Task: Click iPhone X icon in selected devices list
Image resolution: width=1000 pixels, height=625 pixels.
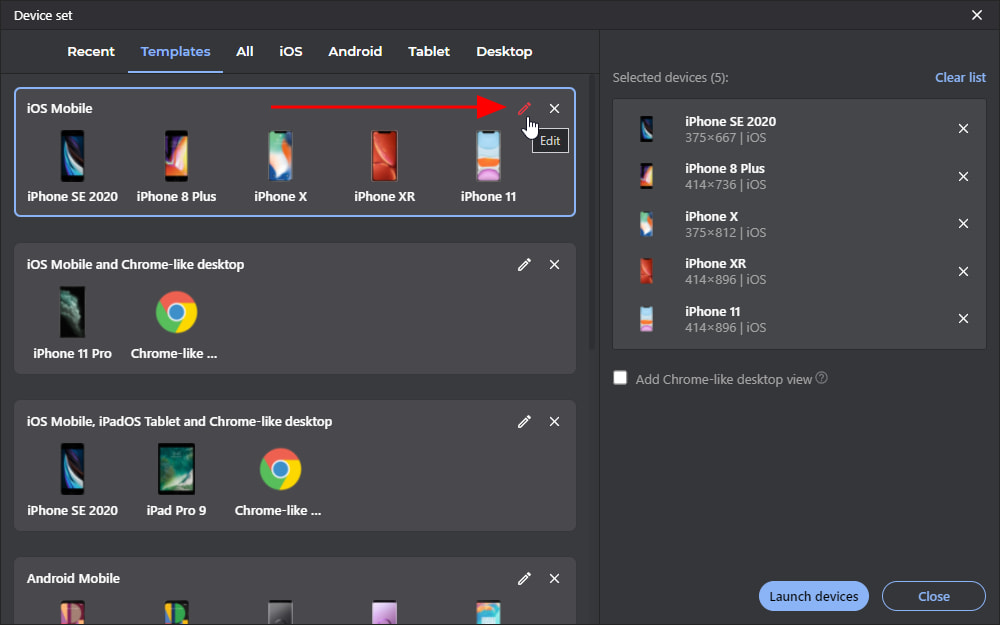Action: click(646, 224)
